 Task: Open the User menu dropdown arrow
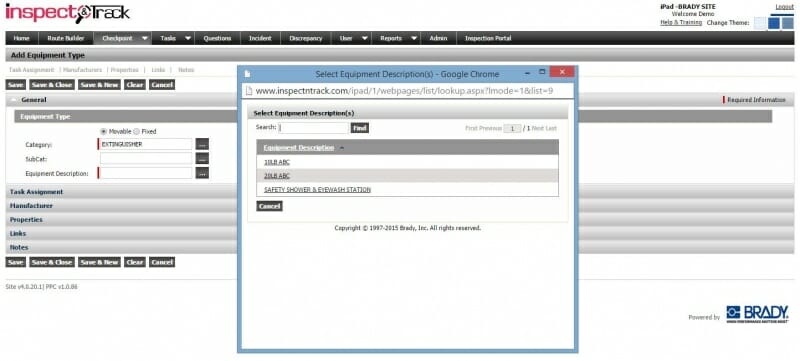365,38
